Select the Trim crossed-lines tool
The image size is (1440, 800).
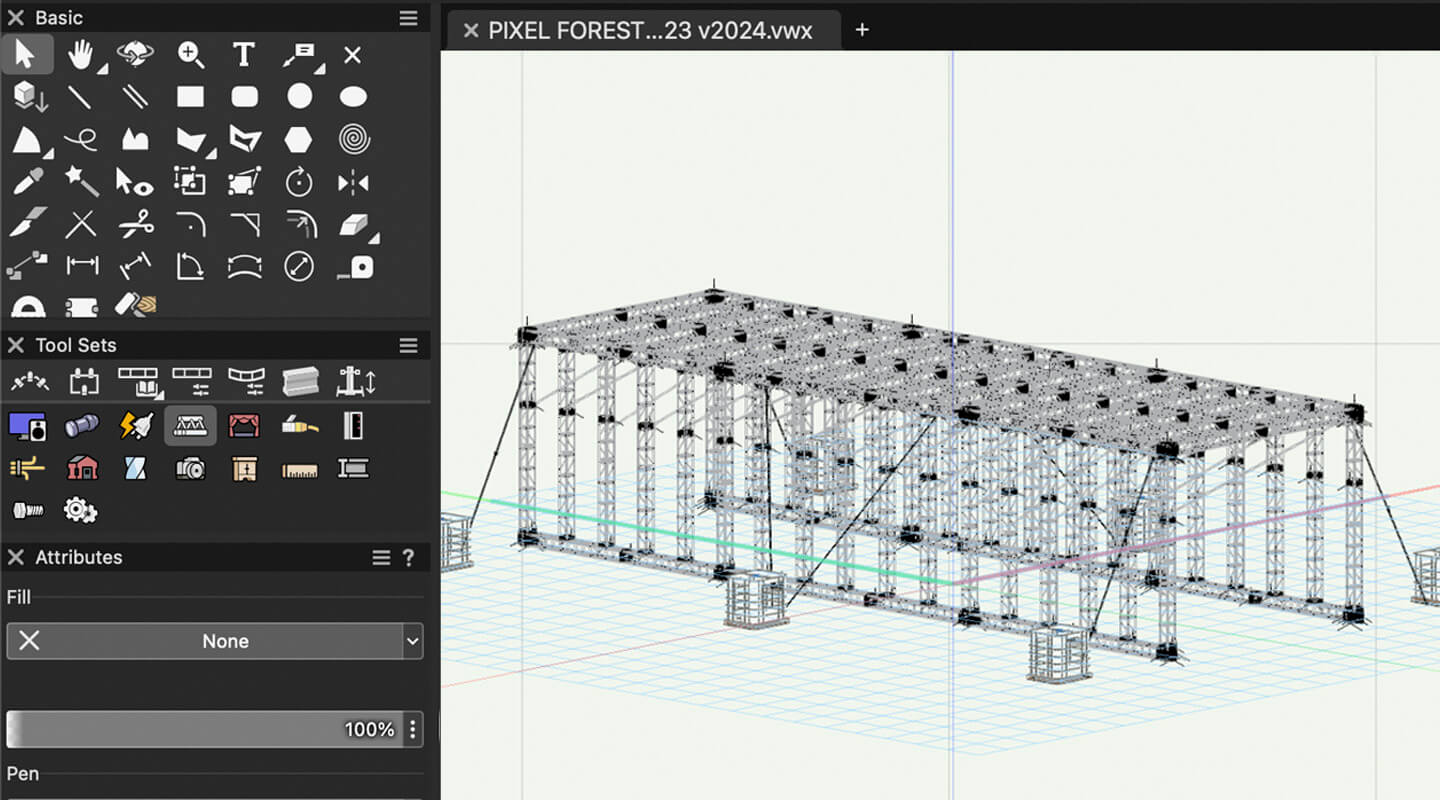[x=80, y=224]
